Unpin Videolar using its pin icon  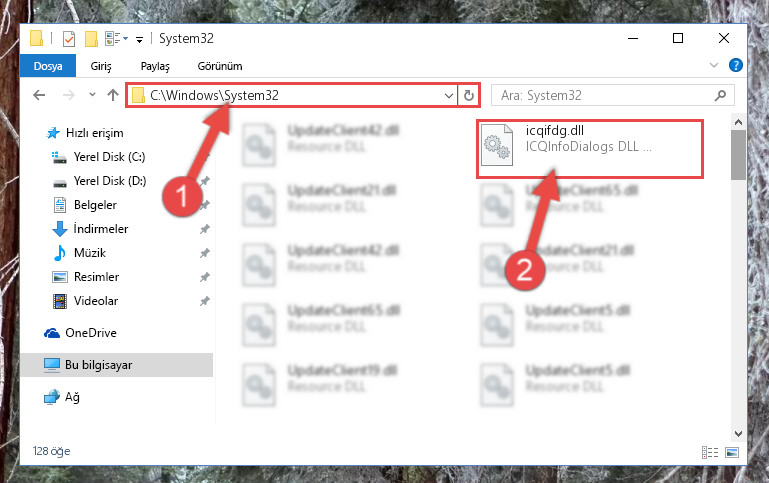coord(205,301)
